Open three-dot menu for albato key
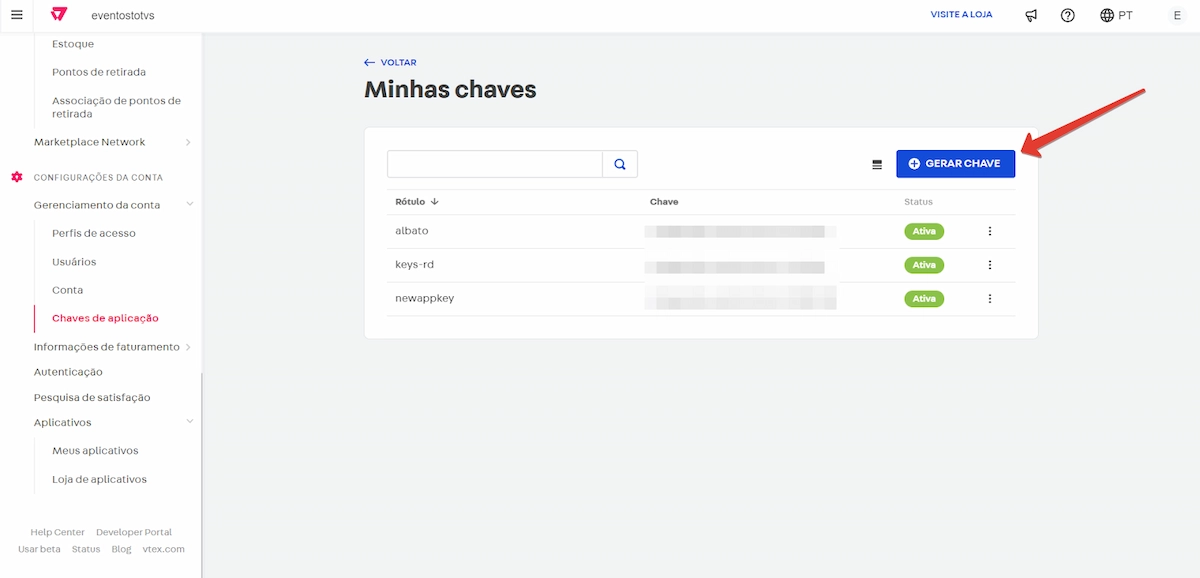Viewport: 1200px width, 578px height. (990, 231)
